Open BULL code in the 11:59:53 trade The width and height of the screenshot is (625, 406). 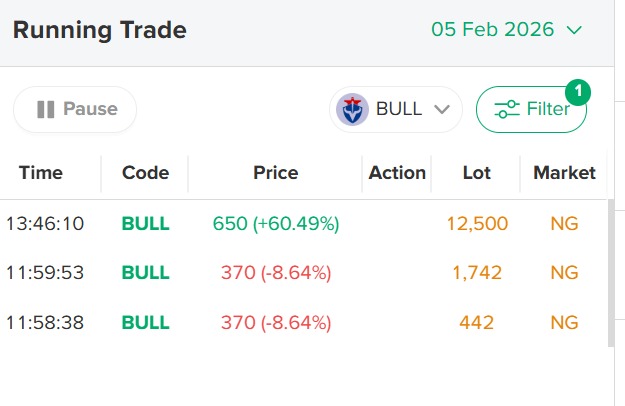click(145, 272)
